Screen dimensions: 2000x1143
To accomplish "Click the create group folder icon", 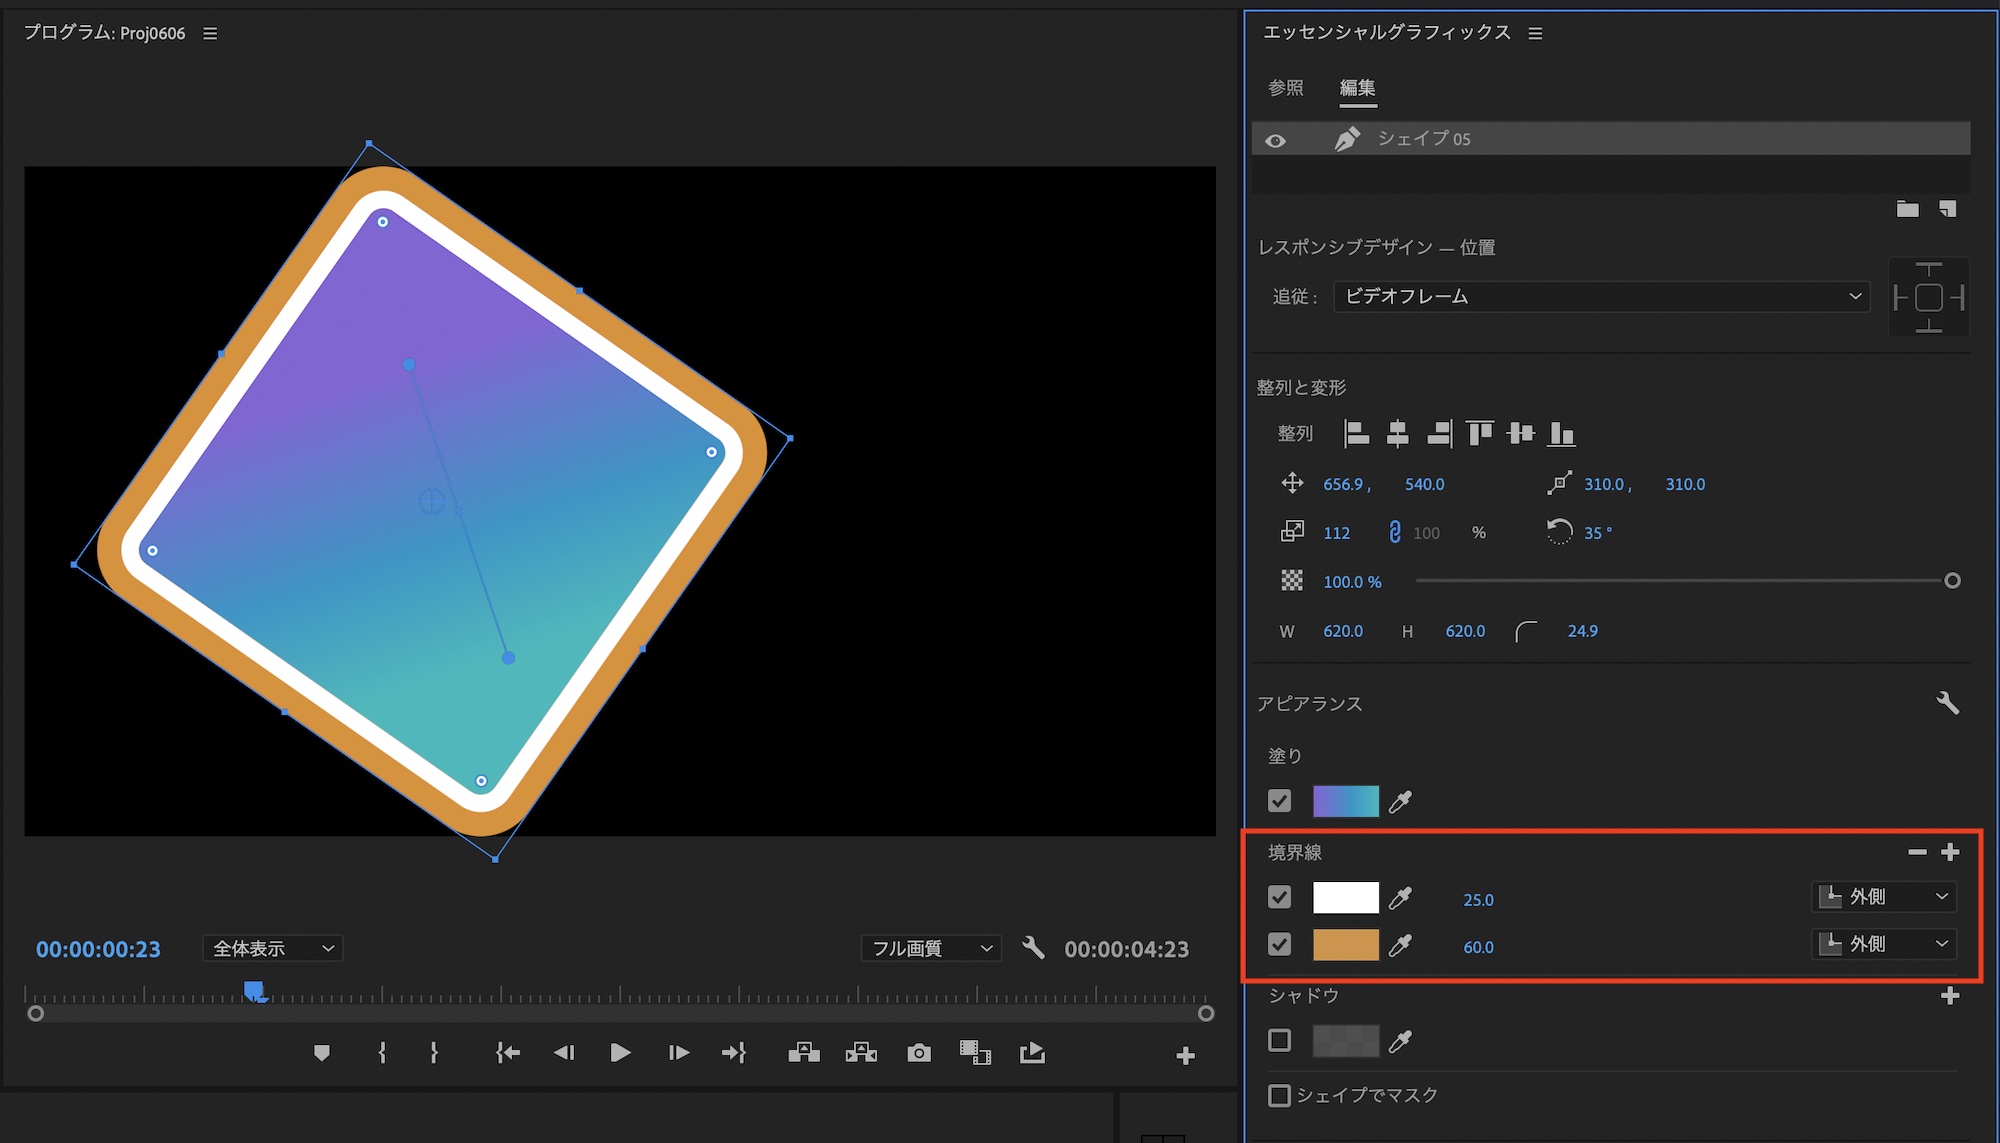I will pyautogui.click(x=1907, y=209).
